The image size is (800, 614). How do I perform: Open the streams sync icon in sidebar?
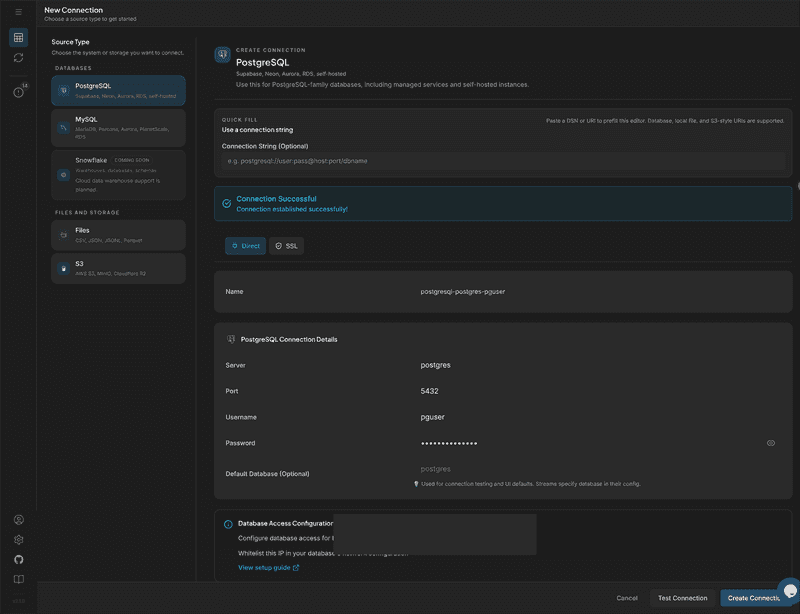click(x=18, y=58)
